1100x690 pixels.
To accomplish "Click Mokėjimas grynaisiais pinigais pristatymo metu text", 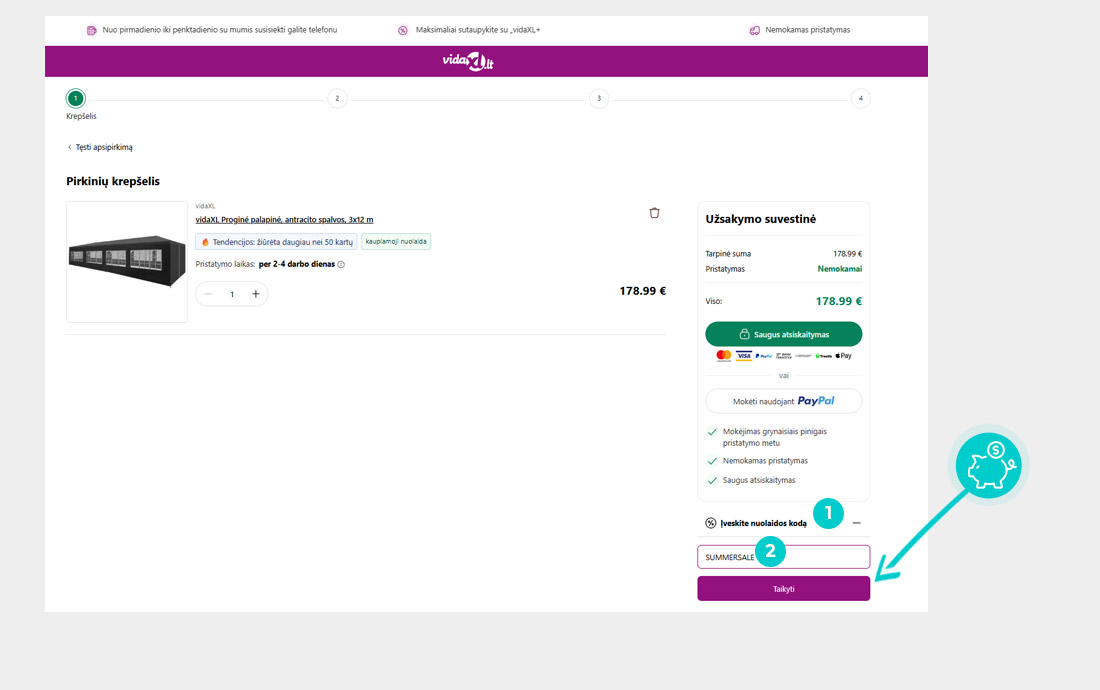I will point(774,437).
